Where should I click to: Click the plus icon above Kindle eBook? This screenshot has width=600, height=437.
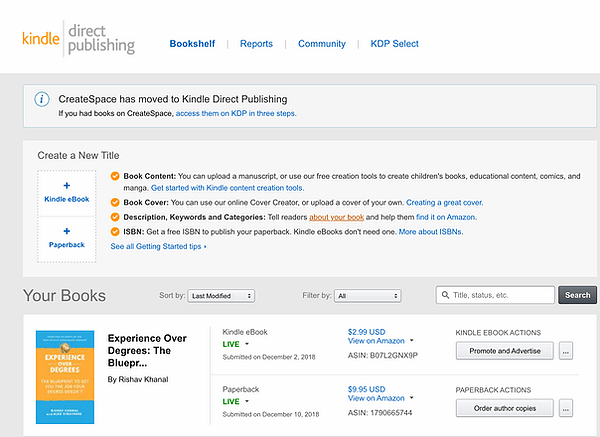(x=67, y=186)
